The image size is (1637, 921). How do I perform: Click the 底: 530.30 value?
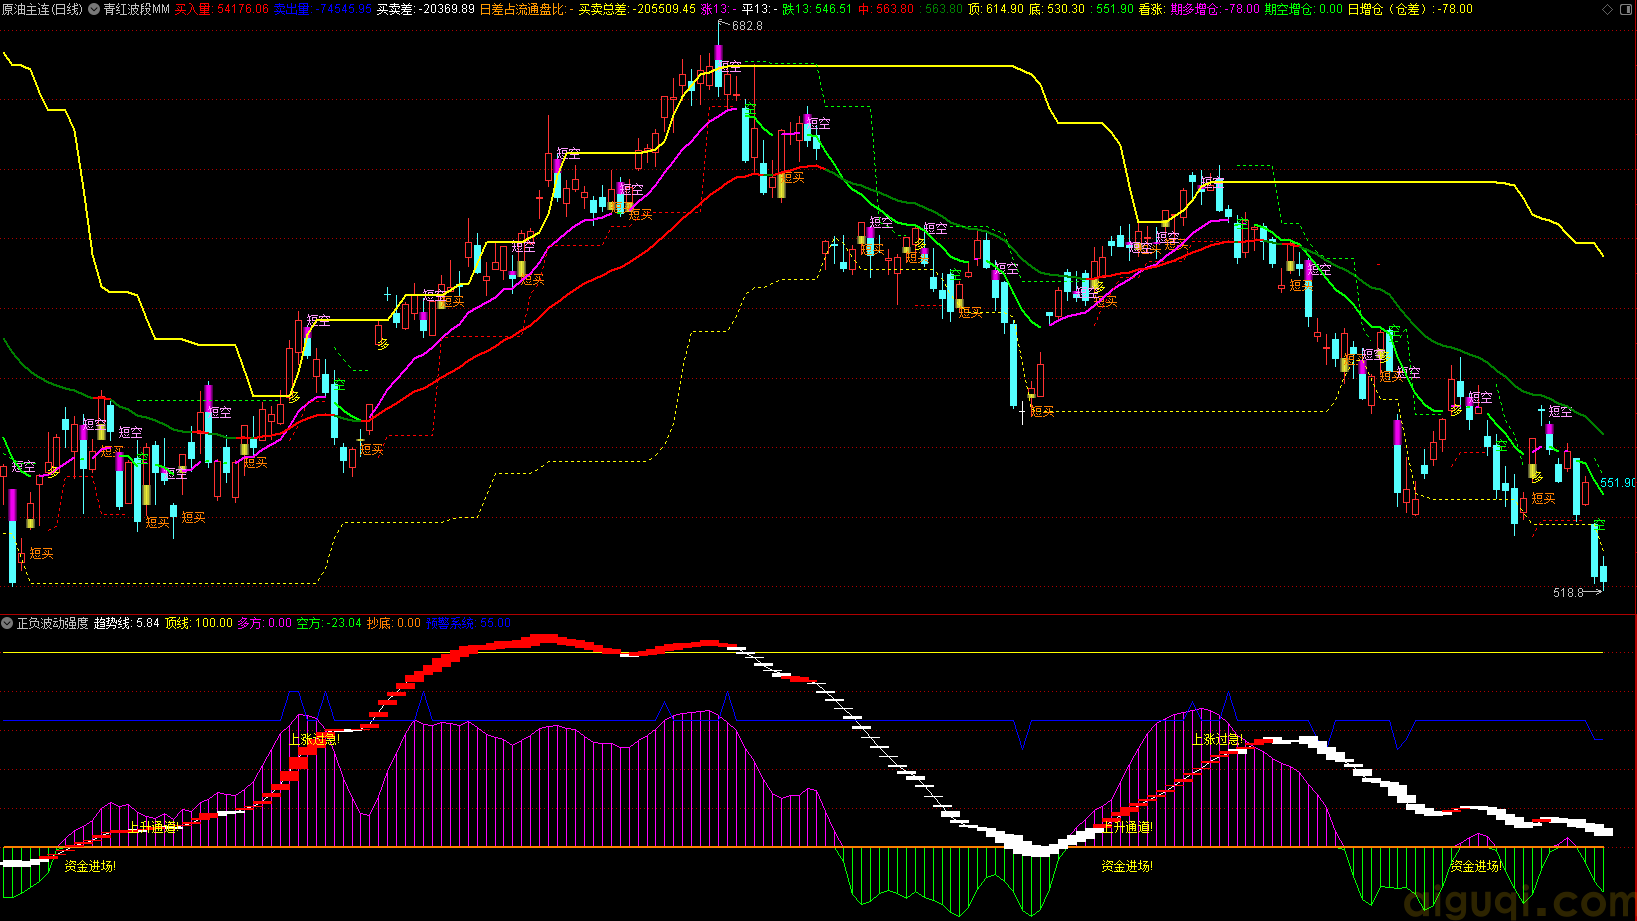click(x=1057, y=9)
